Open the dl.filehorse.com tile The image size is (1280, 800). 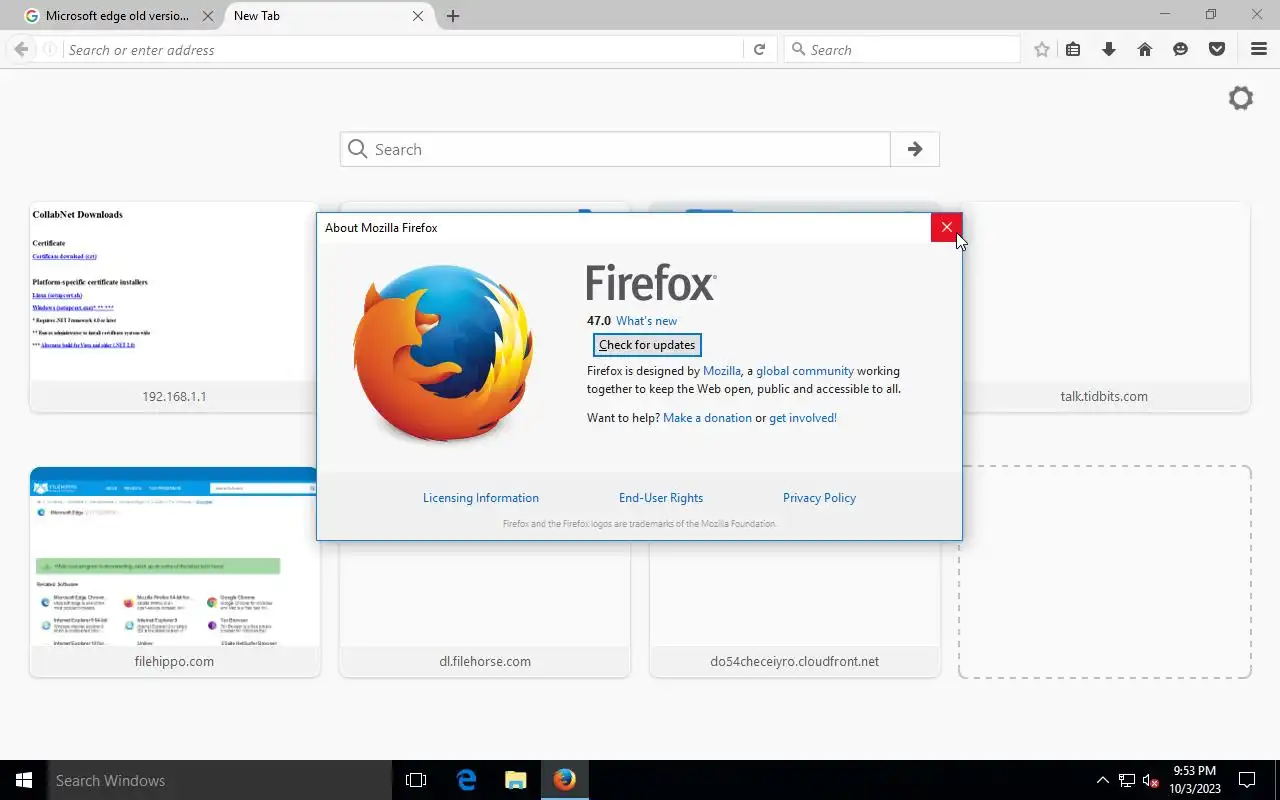click(x=485, y=610)
